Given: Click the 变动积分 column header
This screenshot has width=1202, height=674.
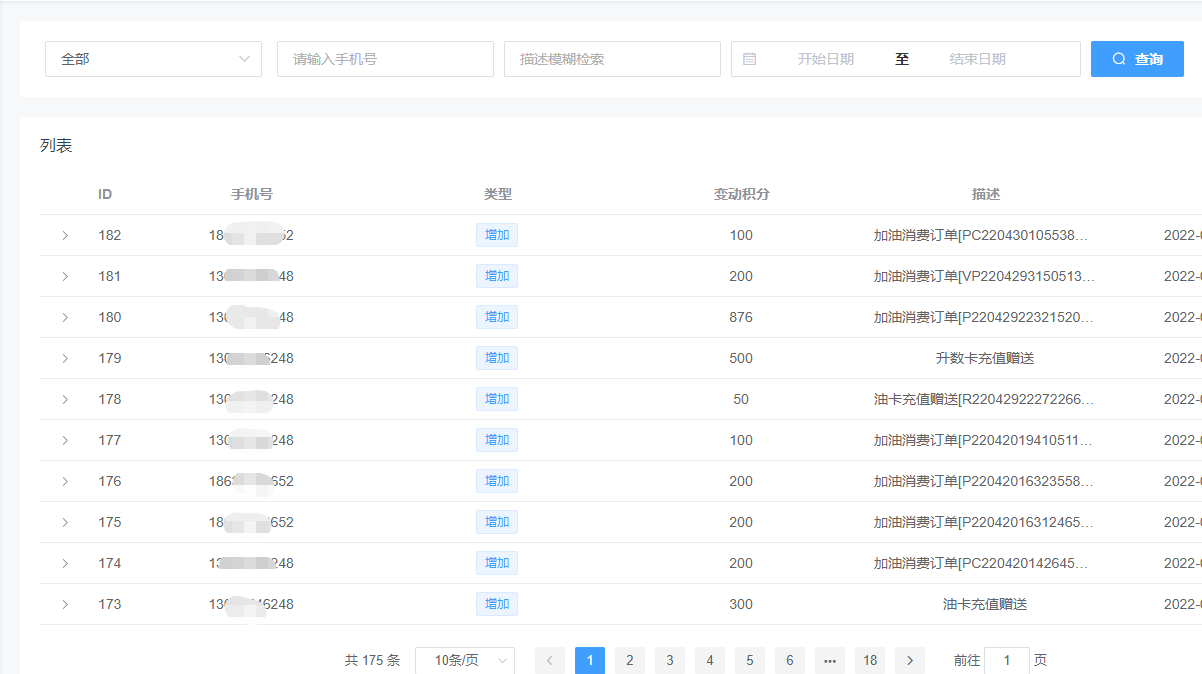Looking at the screenshot, I should pyautogui.click(x=741, y=194).
